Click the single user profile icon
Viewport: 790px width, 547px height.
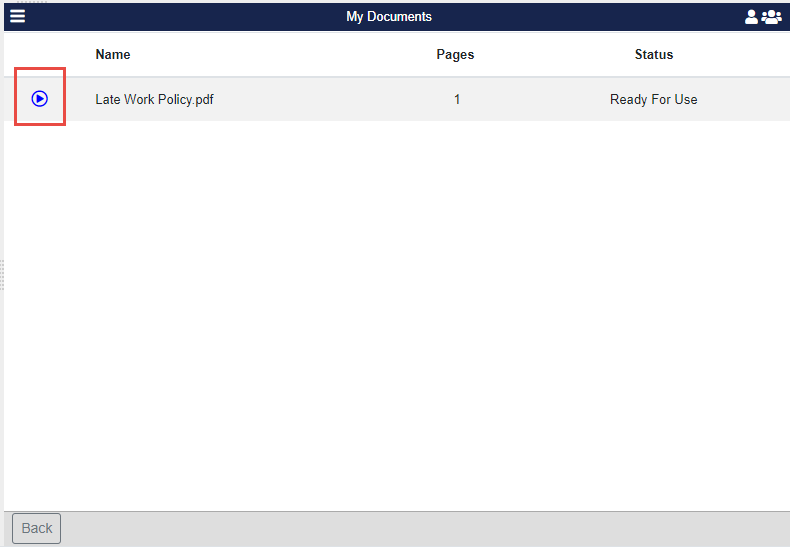[x=751, y=17]
